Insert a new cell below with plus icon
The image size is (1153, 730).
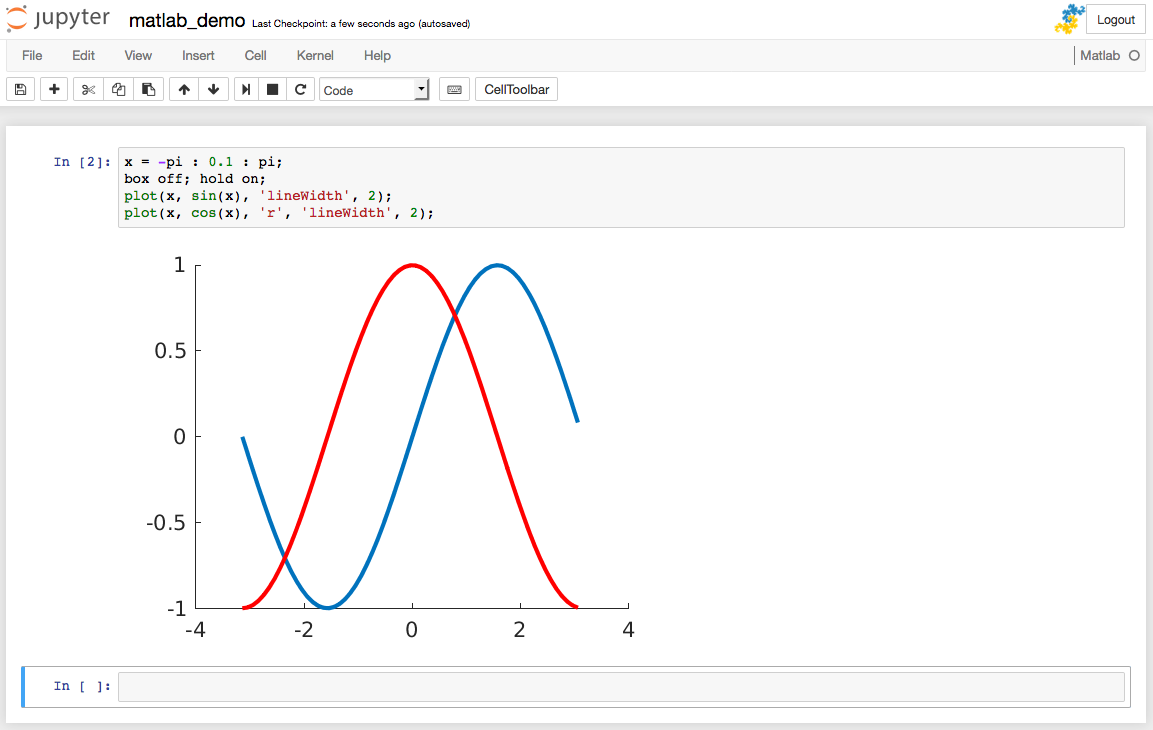pos(54,90)
